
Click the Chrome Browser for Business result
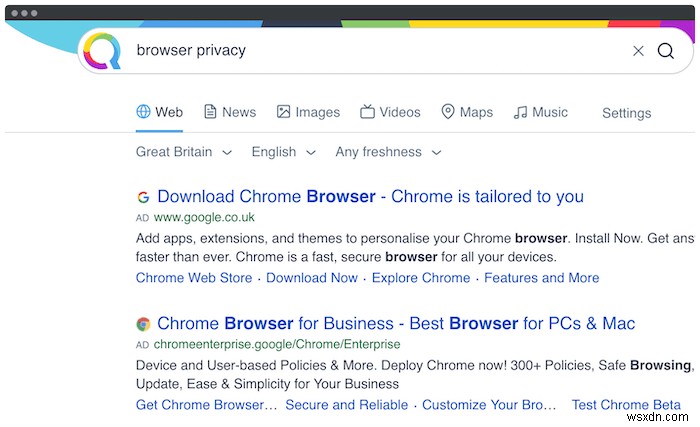tap(396, 323)
